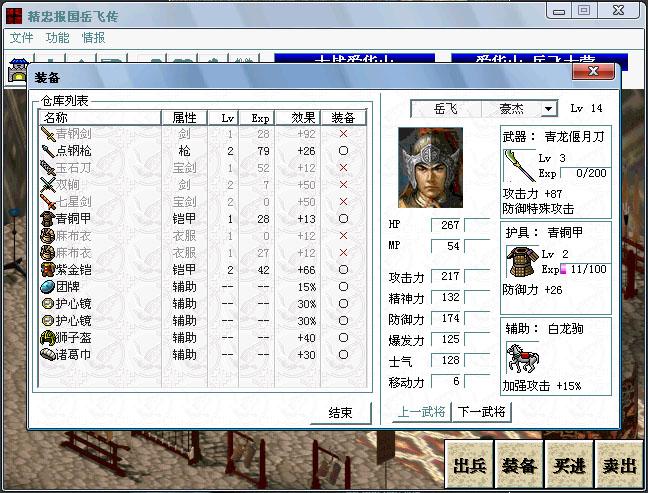Viewport: 648px width, 493px height.
Task: Click the 青钢剑 sword icon
Action: [48, 134]
